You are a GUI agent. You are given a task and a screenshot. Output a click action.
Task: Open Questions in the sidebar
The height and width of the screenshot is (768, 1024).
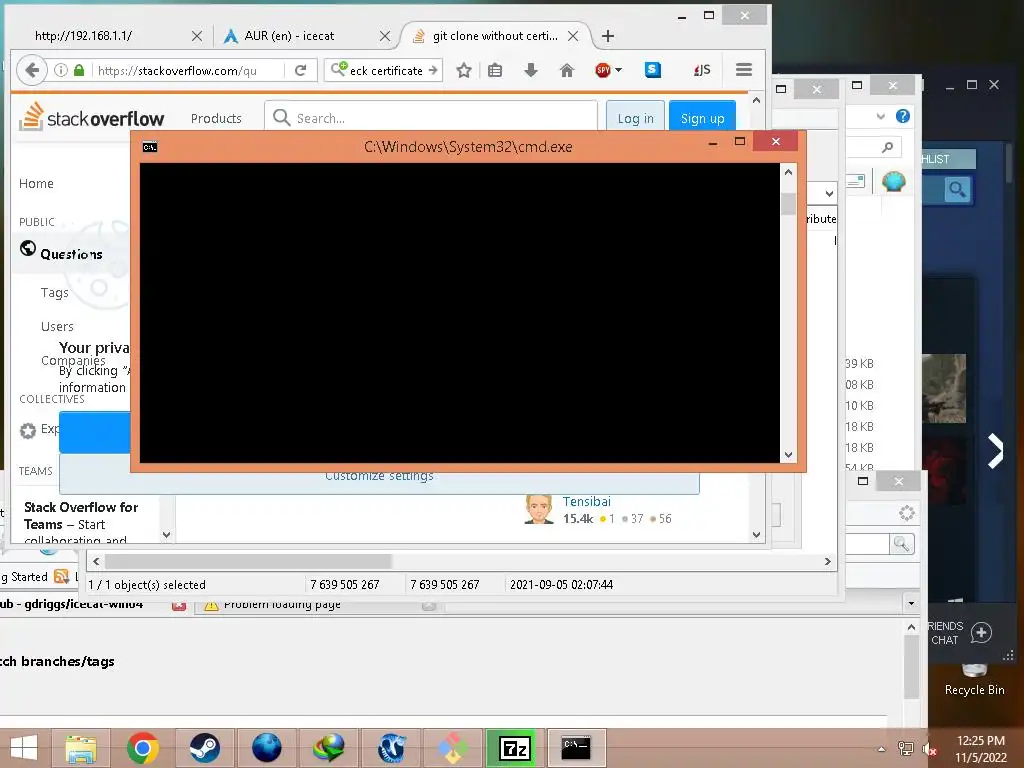click(x=71, y=254)
